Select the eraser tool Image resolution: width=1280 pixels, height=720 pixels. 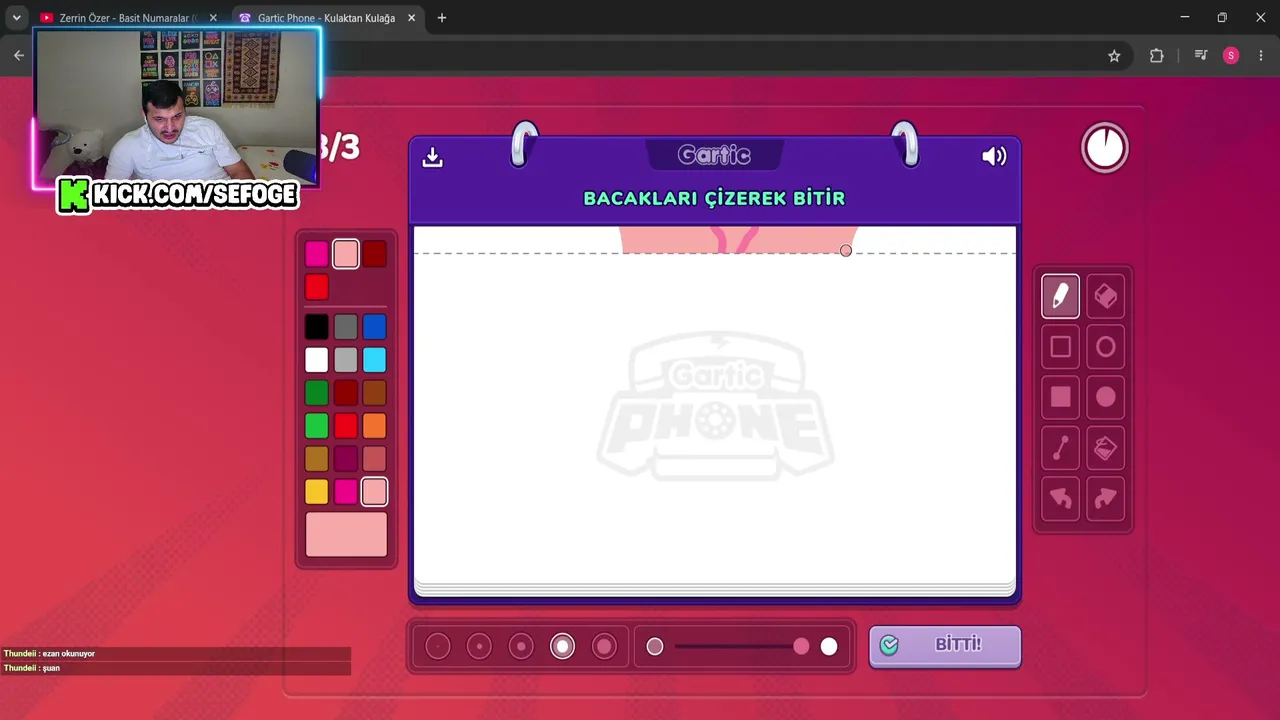click(x=1105, y=296)
